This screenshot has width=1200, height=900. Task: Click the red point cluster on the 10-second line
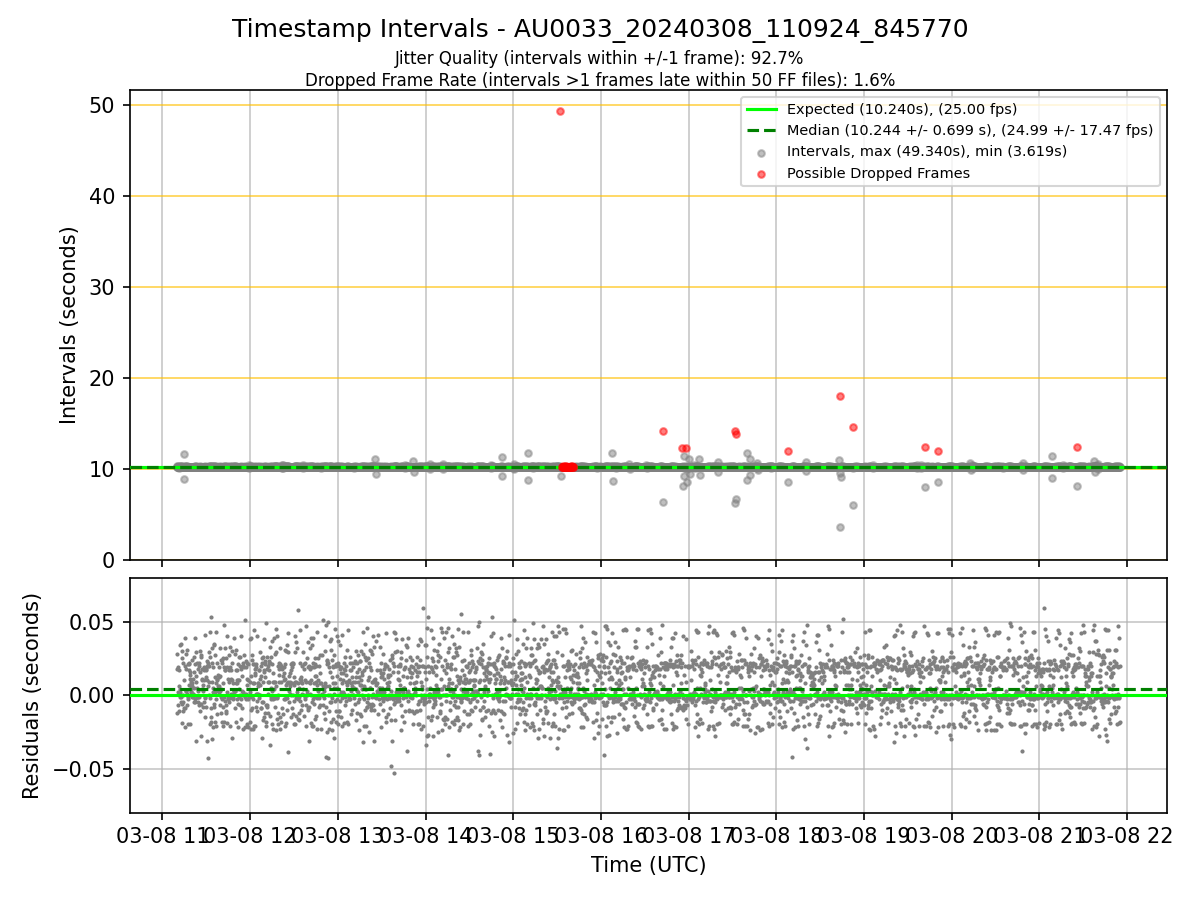click(x=567, y=467)
